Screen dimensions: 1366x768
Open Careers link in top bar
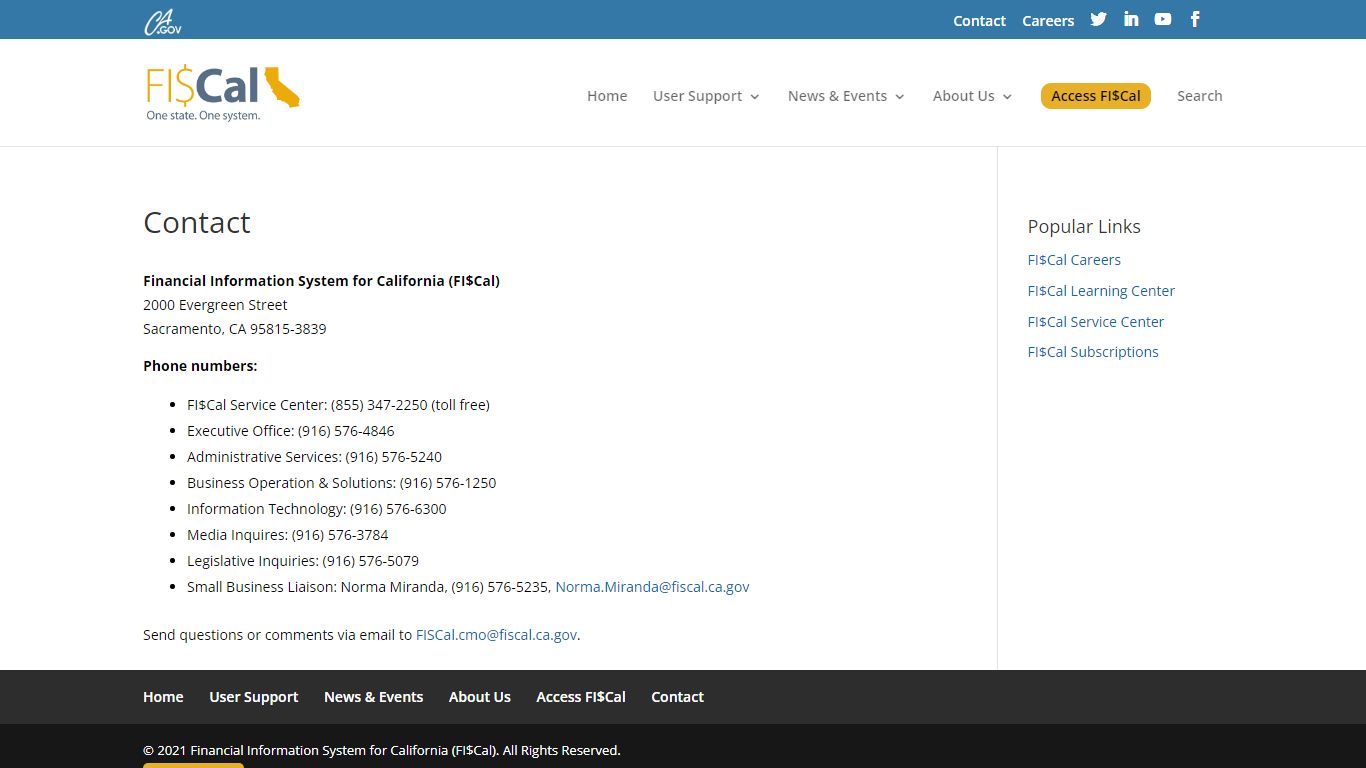(x=1048, y=21)
